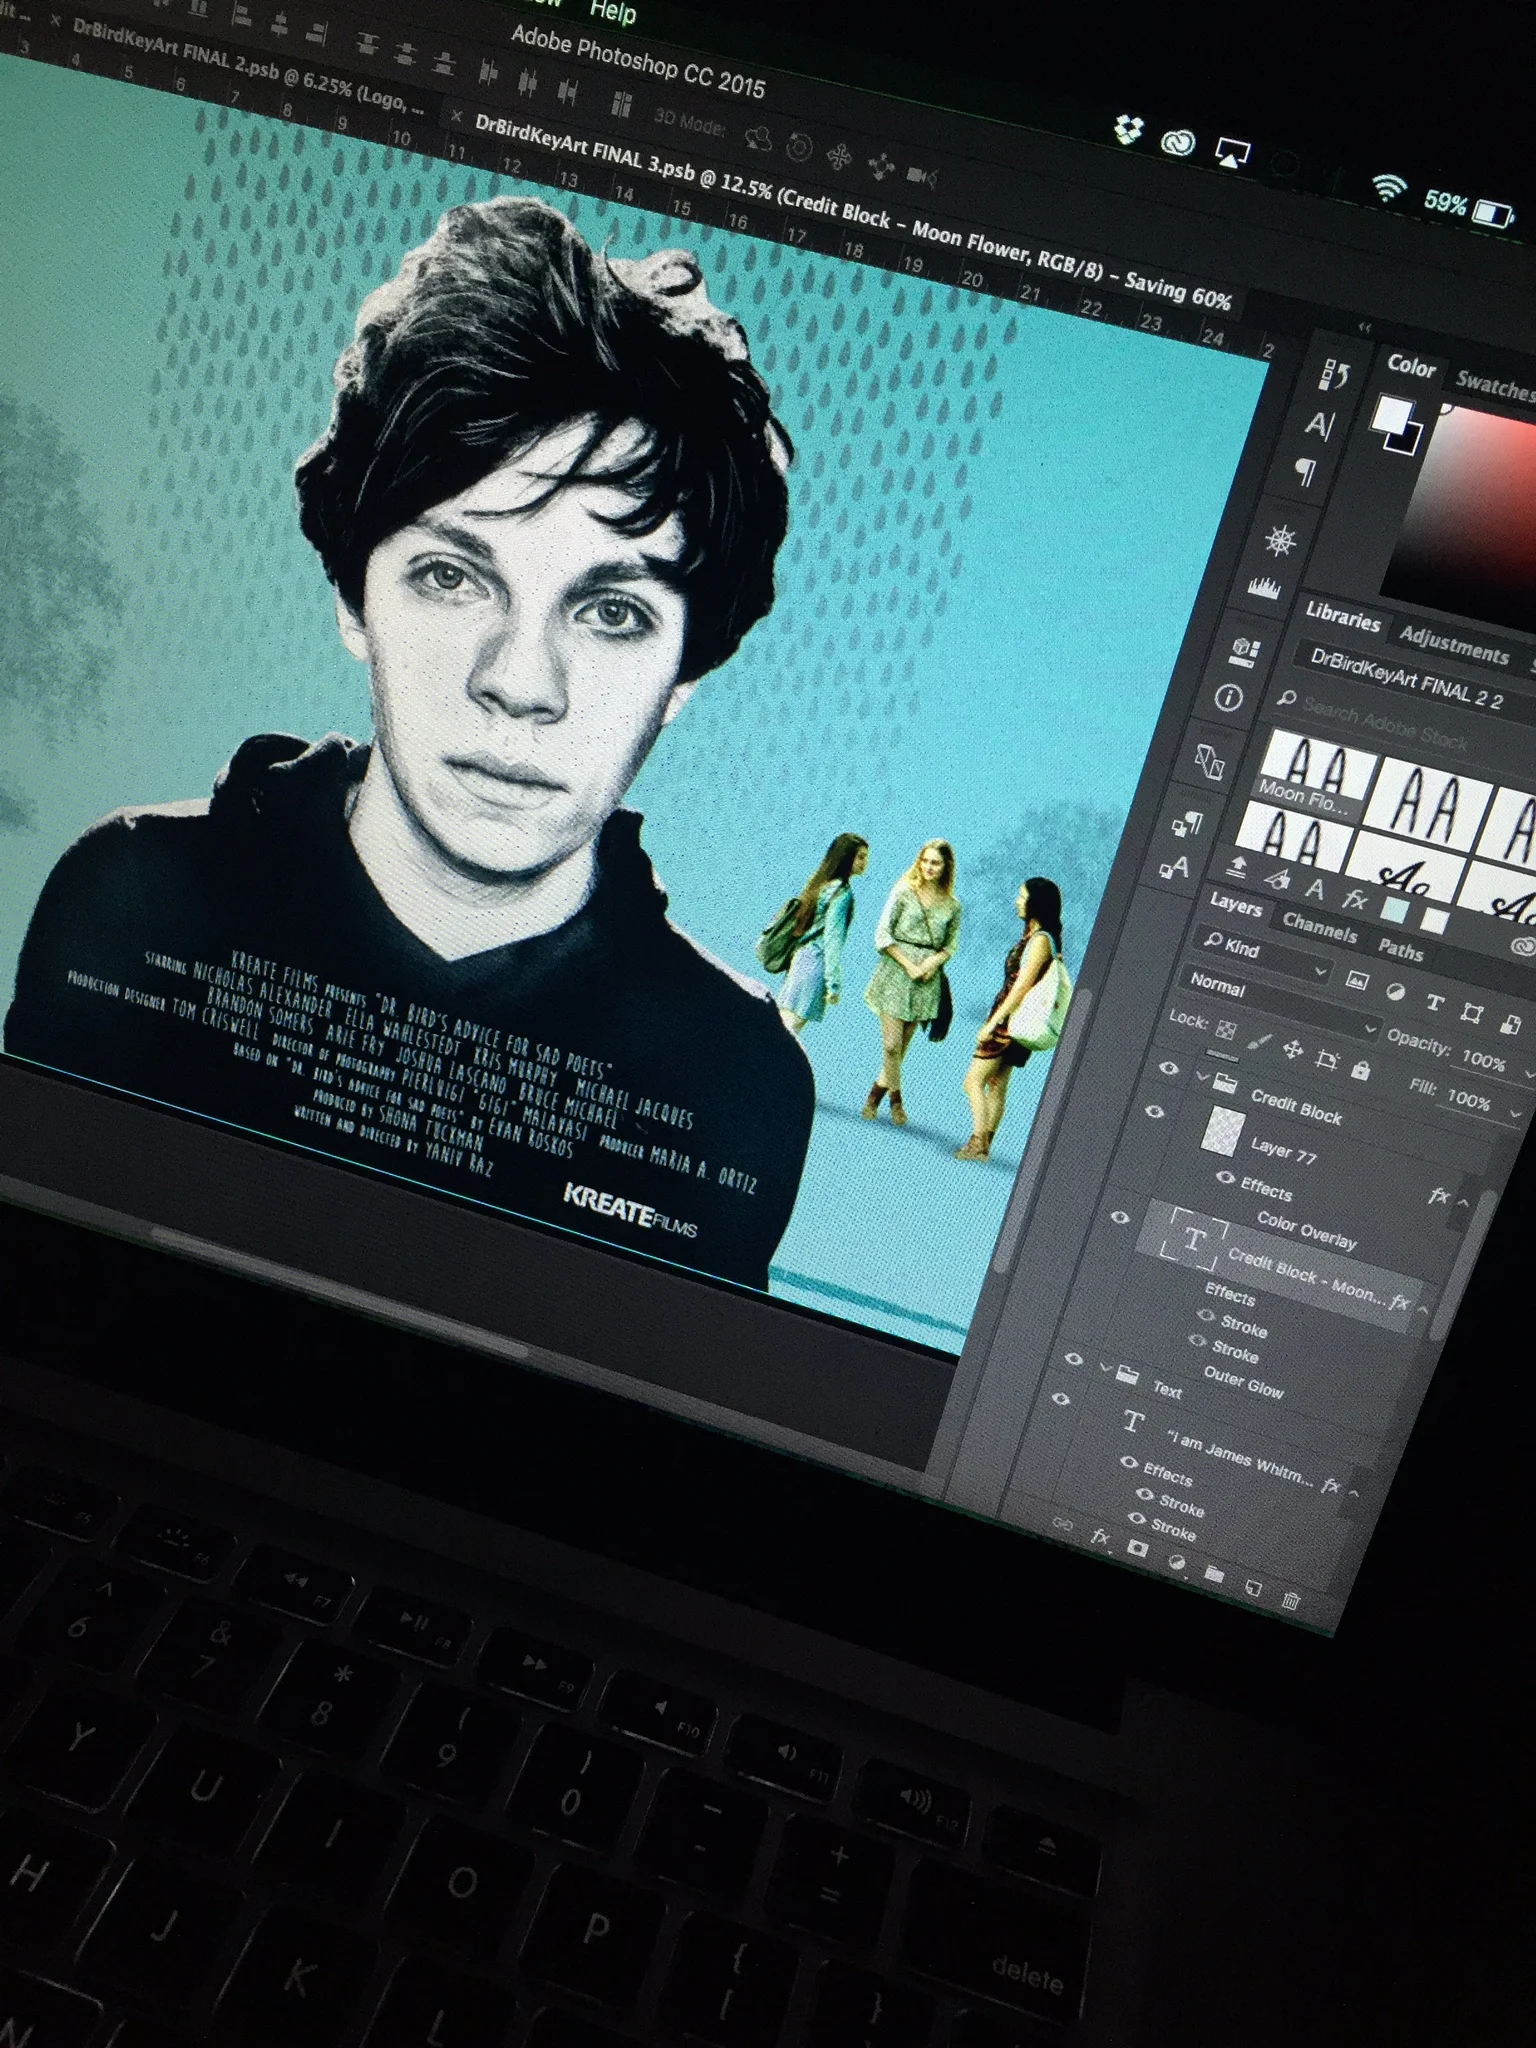Open the Histogram panel icon
The width and height of the screenshot is (1536, 2048).
1264,588
